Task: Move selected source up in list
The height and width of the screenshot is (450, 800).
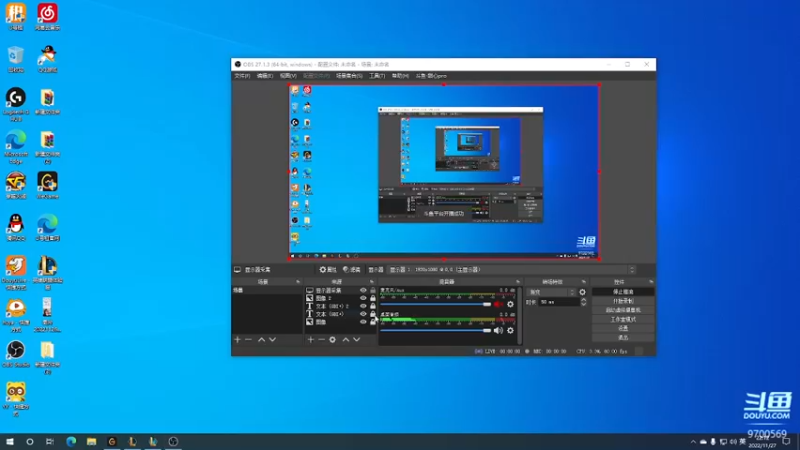Action: (x=345, y=339)
